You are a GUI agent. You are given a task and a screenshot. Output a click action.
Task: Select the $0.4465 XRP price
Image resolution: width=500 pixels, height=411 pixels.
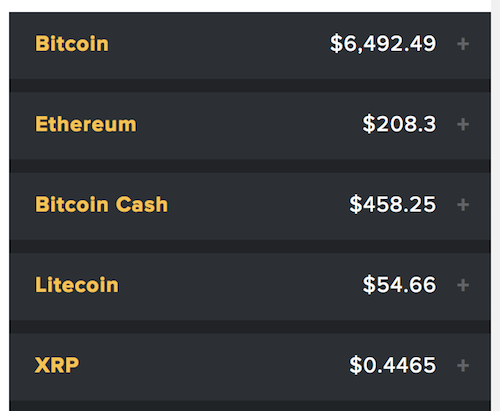coord(393,365)
